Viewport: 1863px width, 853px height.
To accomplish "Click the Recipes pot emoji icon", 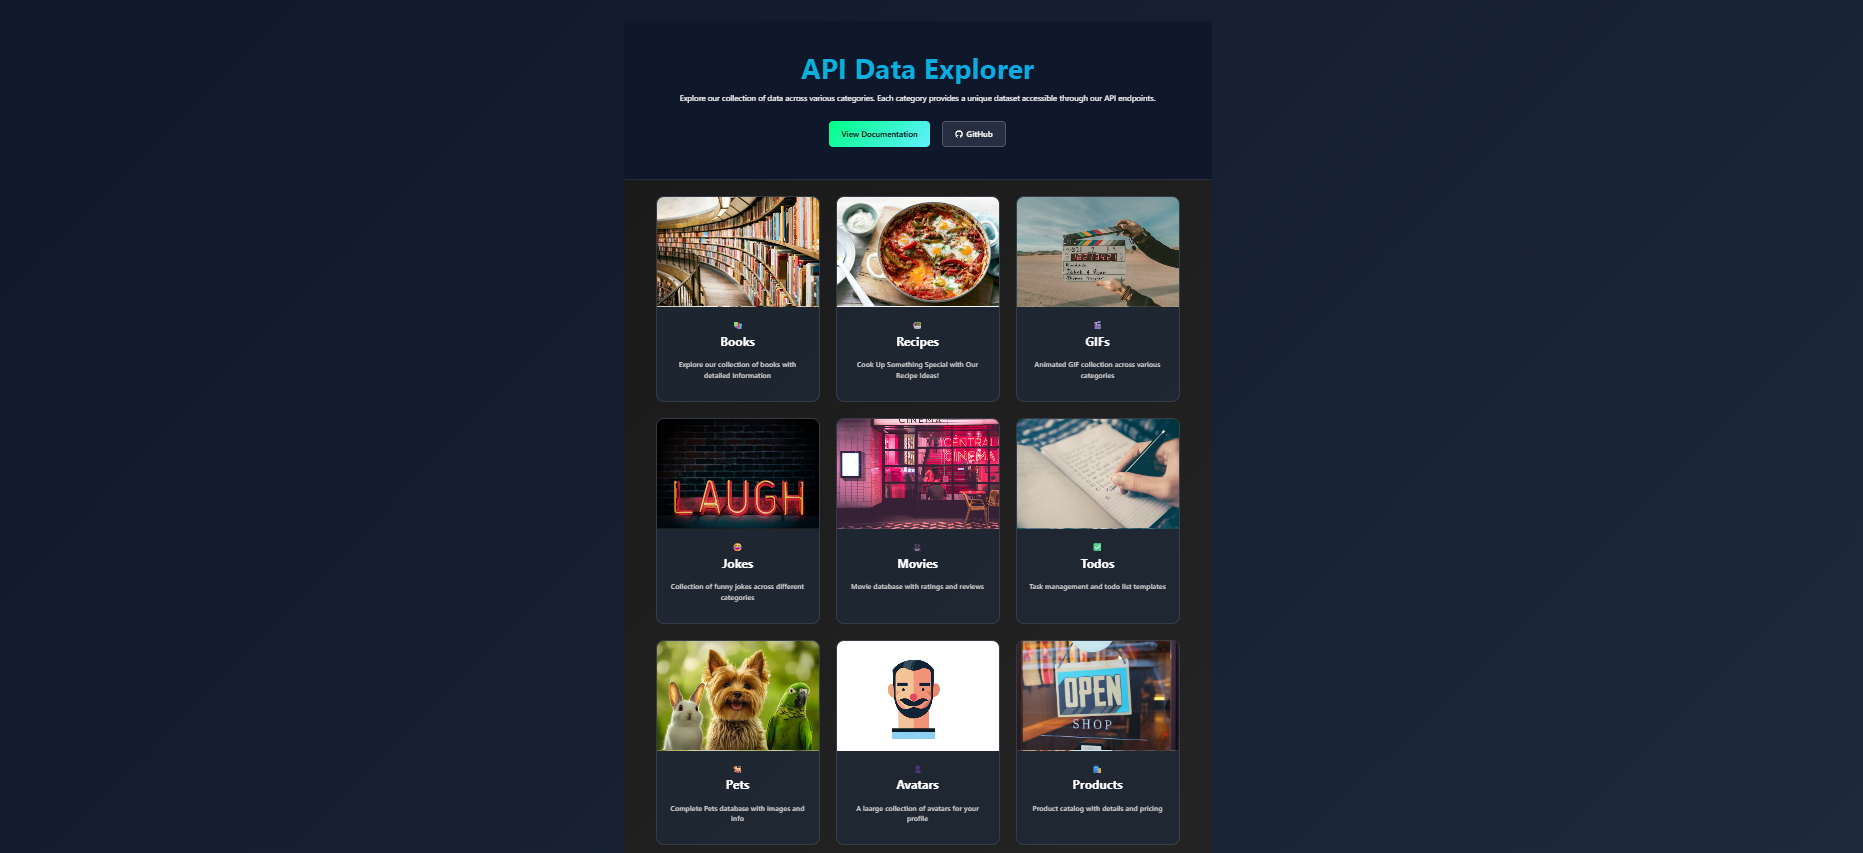I will 918,325.
